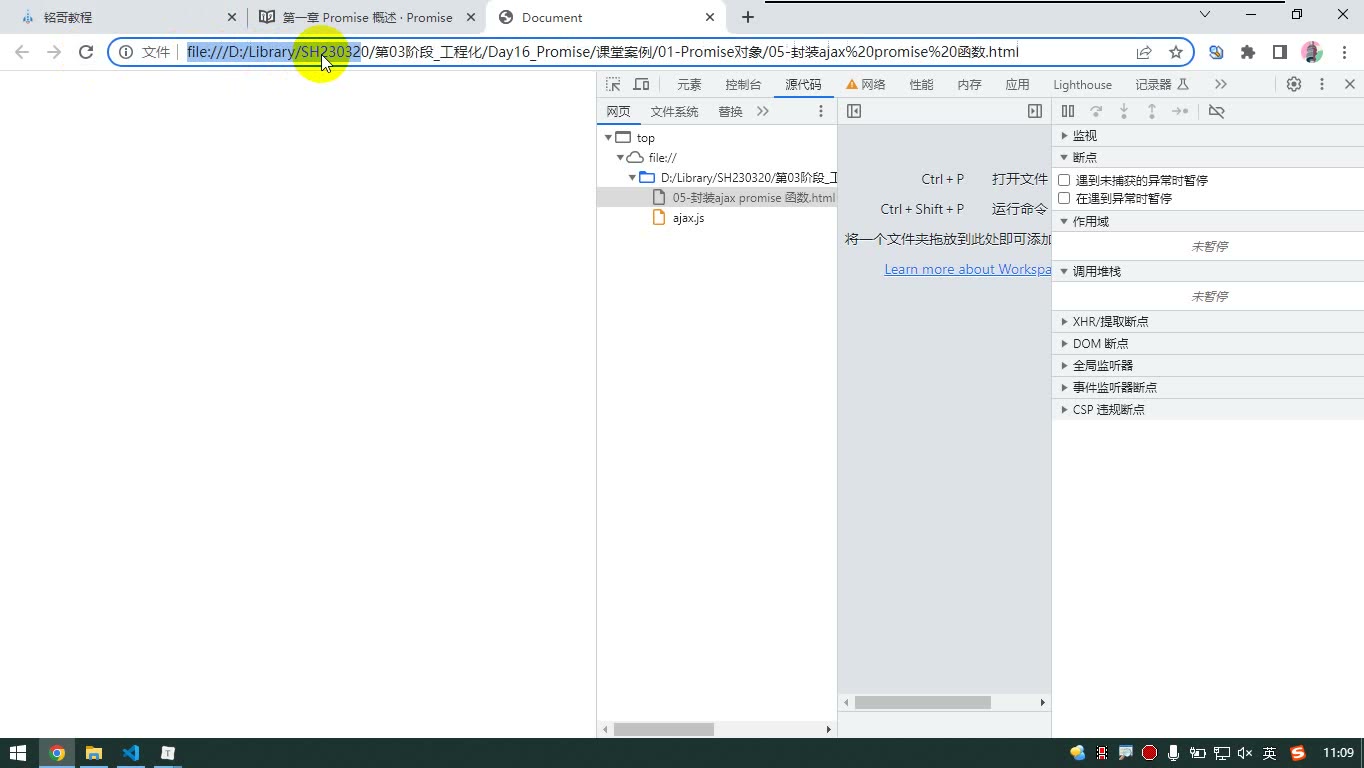Collapse the top frame tree node

608,138
